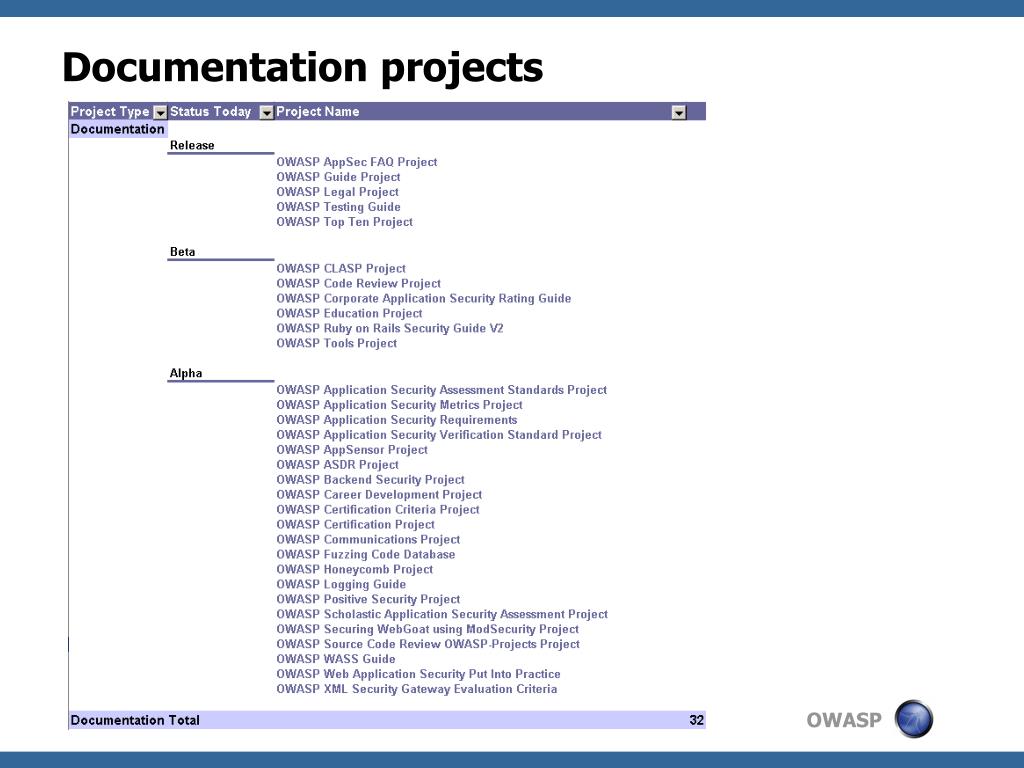This screenshot has width=1024, height=768.
Task: Click OWASP Corporate Application Security Rating Guide
Action: pyautogui.click(x=424, y=298)
